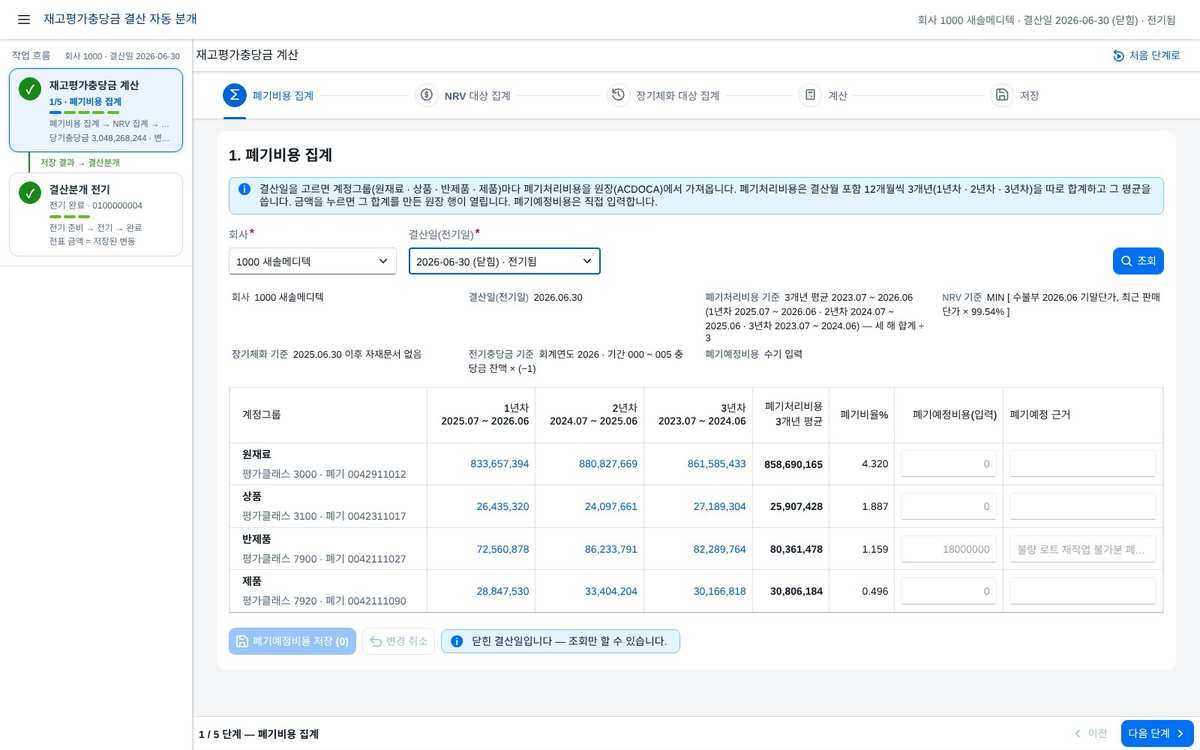This screenshot has height=750, width=1200.
Task: Click the 이전 button
Action: click(1089, 733)
